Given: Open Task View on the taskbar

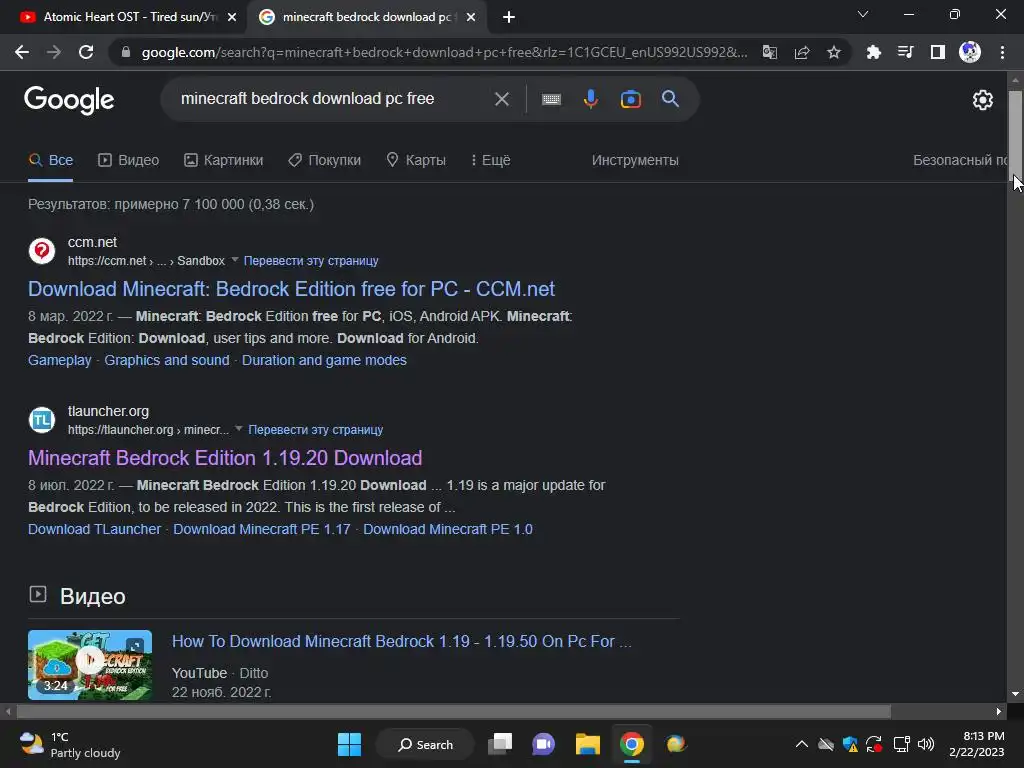Looking at the screenshot, I should click(500, 744).
